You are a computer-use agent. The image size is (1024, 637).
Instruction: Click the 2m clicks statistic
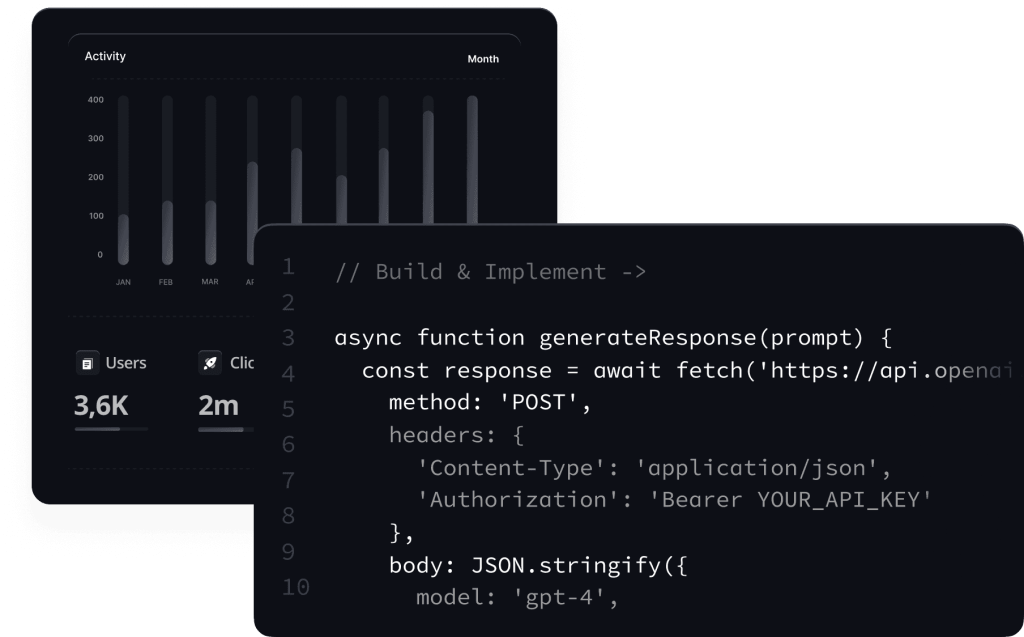tap(218, 405)
